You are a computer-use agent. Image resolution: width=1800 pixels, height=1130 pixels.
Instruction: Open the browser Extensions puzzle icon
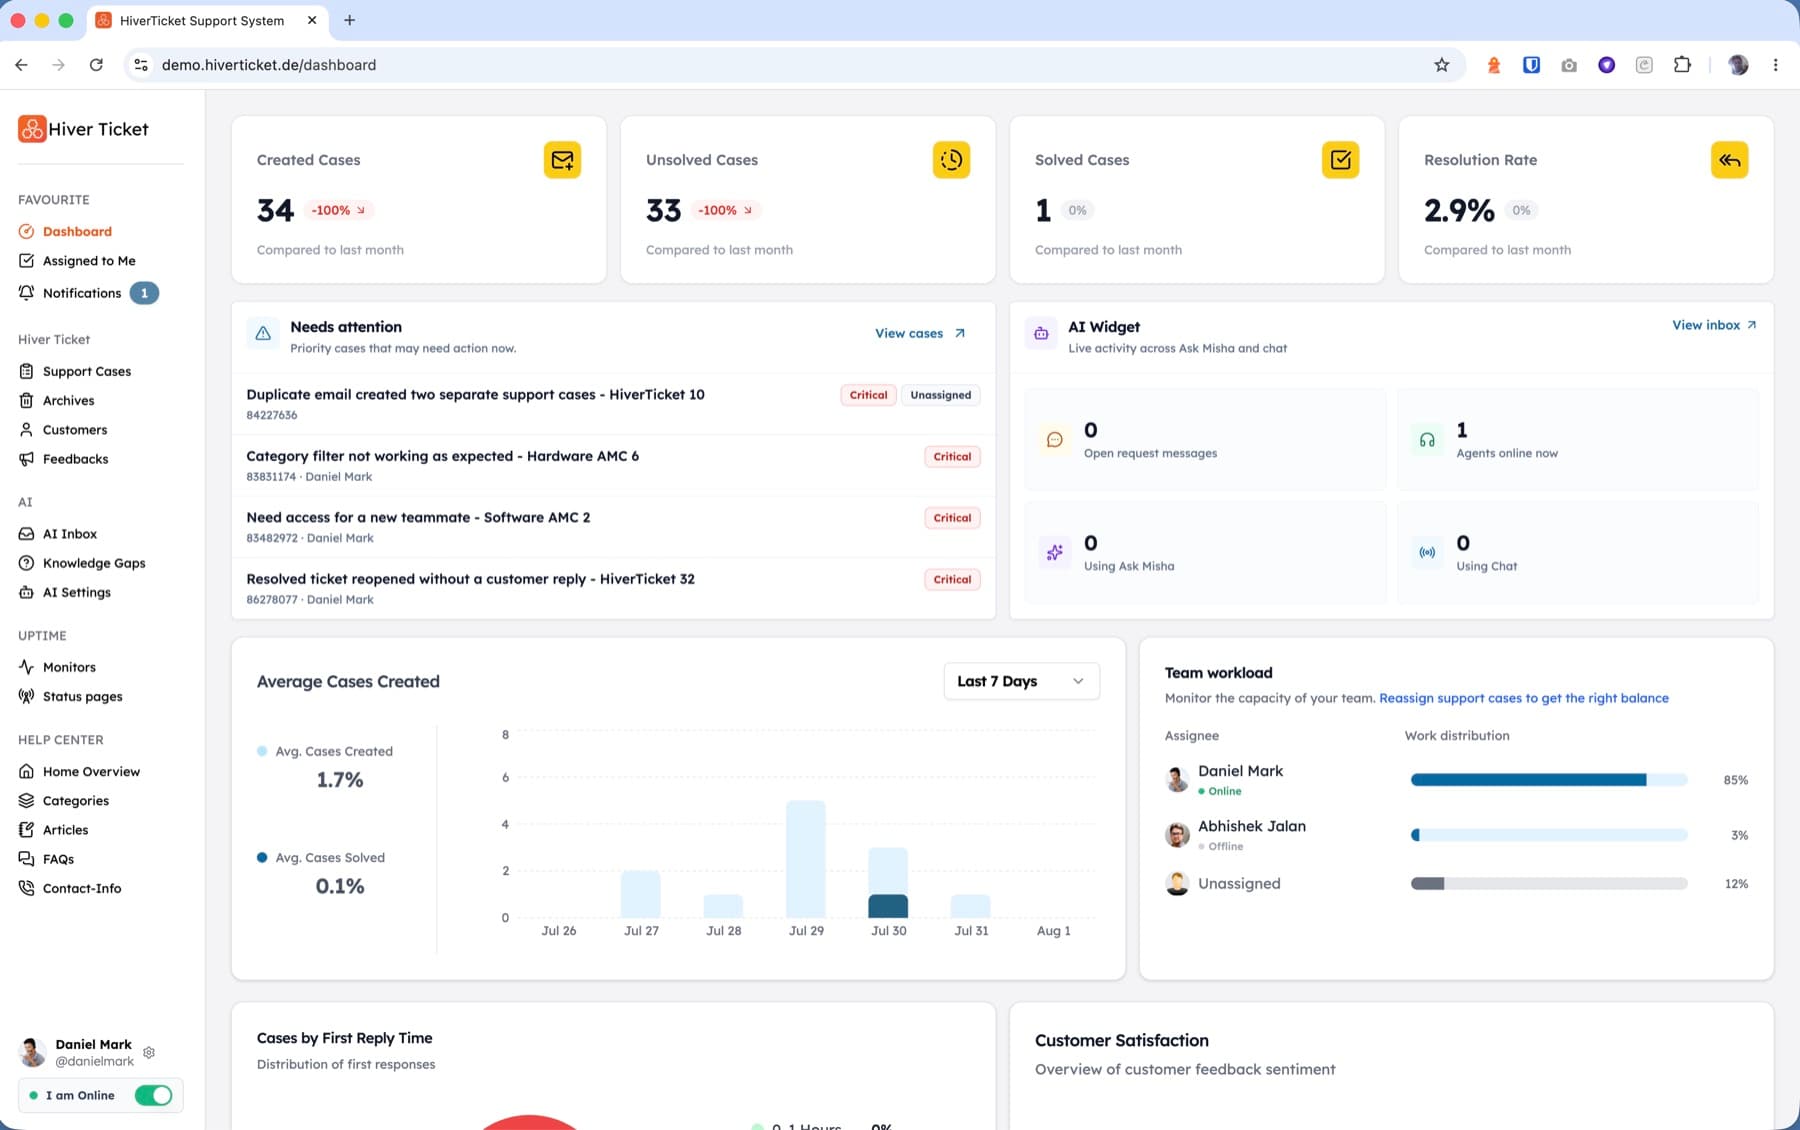[x=1682, y=65]
